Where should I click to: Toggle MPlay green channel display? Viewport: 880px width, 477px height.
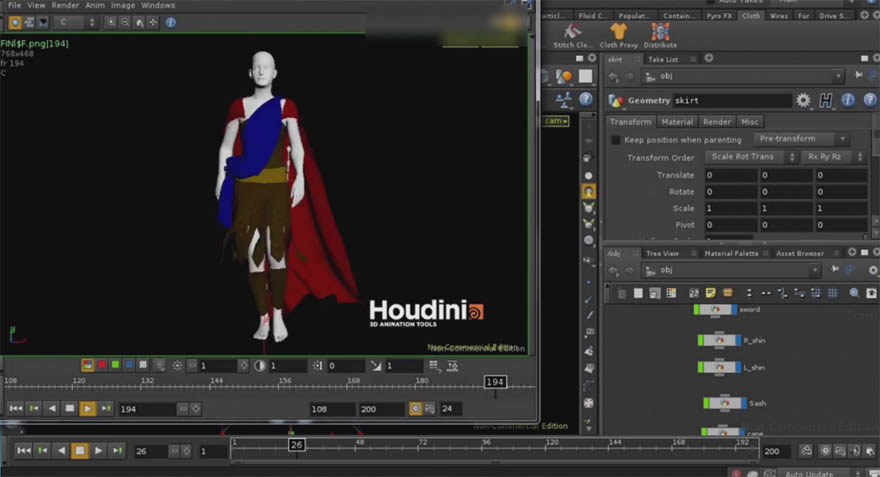point(115,365)
